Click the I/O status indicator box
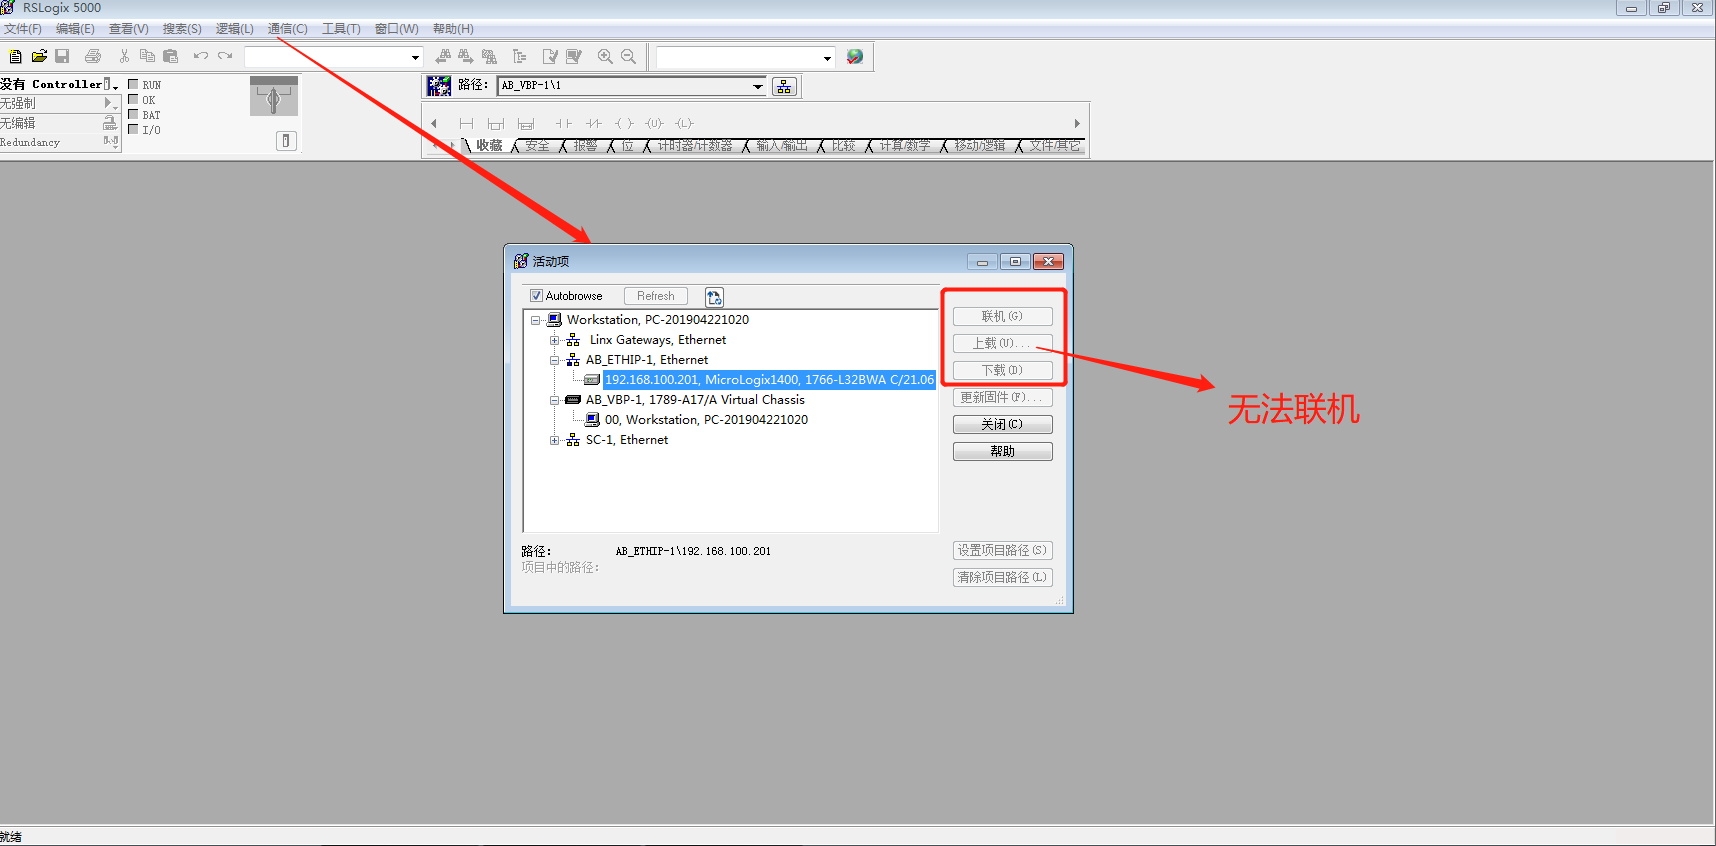1716x846 pixels. [x=133, y=129]
